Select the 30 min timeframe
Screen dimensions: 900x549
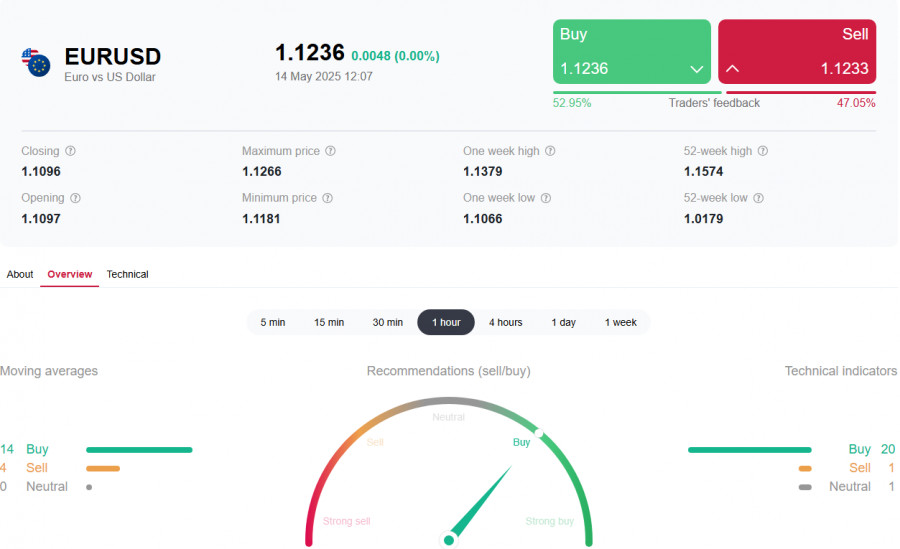click(387, 322)
